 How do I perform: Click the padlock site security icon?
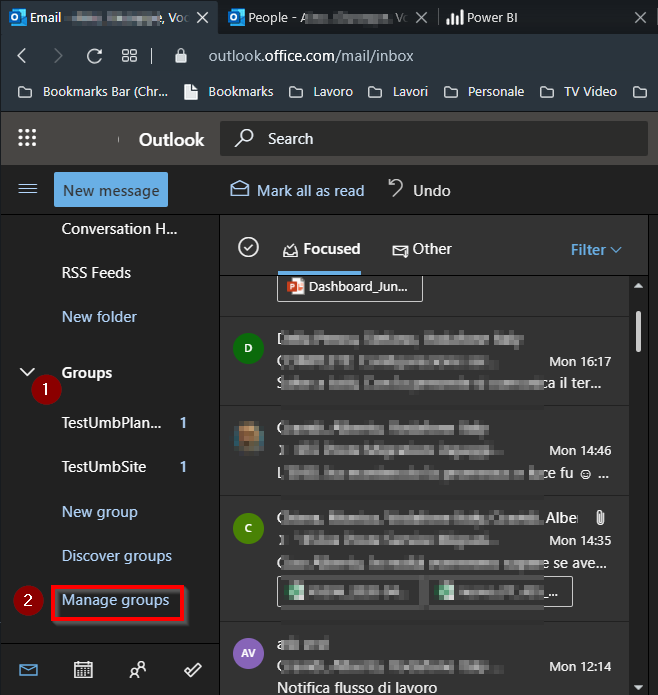coord(181,56)
